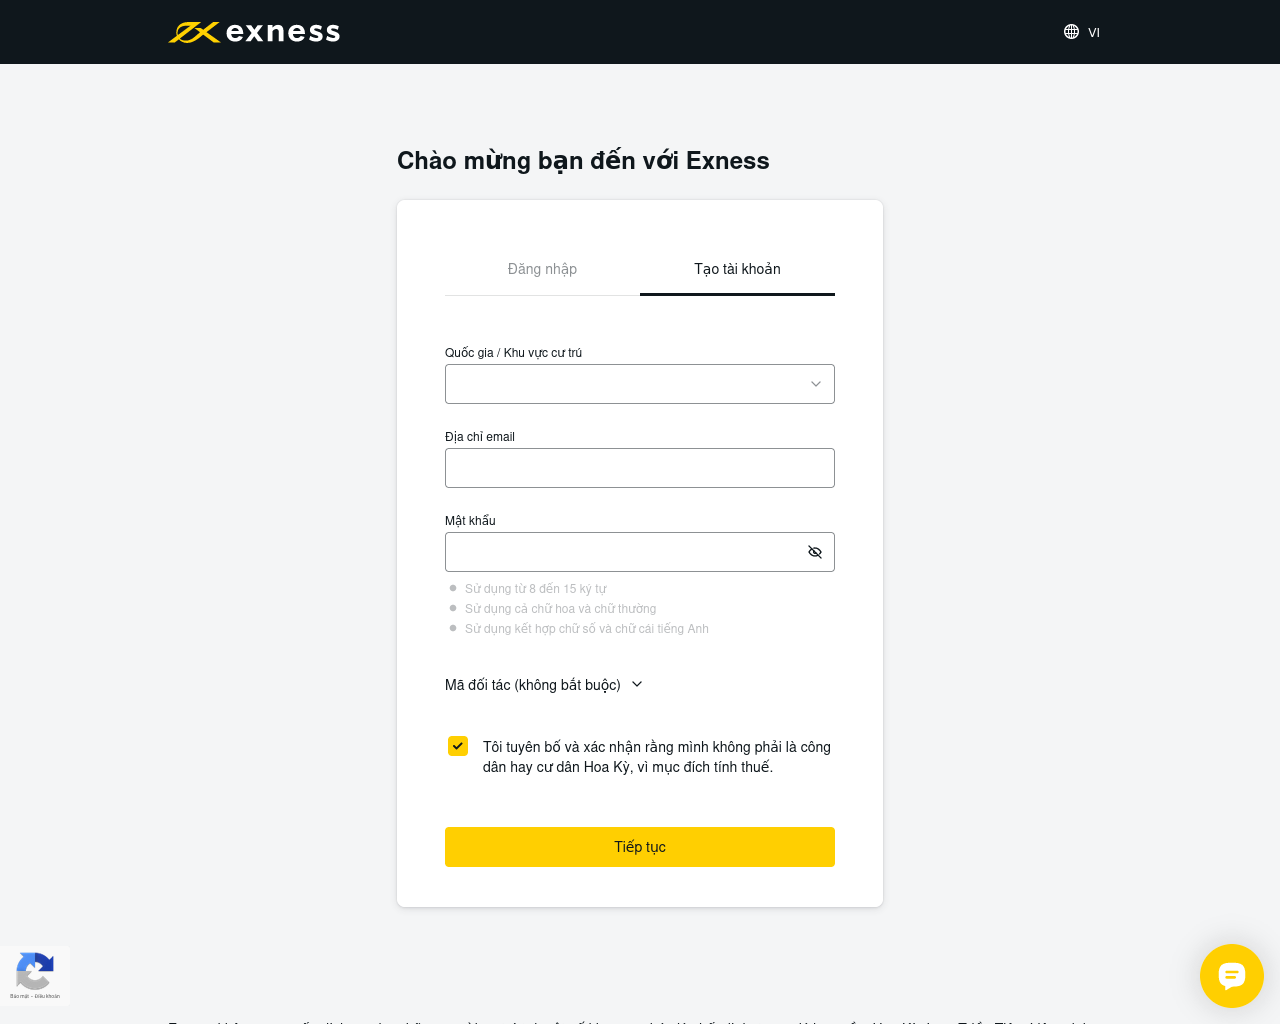Focus the Địa chỉ email input field
This screenshot has height=1024, width=1280.
point(640,468)
